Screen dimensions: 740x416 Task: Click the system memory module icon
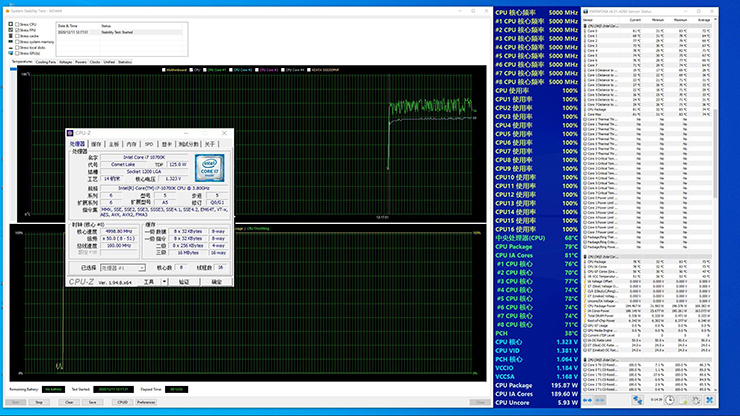pos(11,42)
